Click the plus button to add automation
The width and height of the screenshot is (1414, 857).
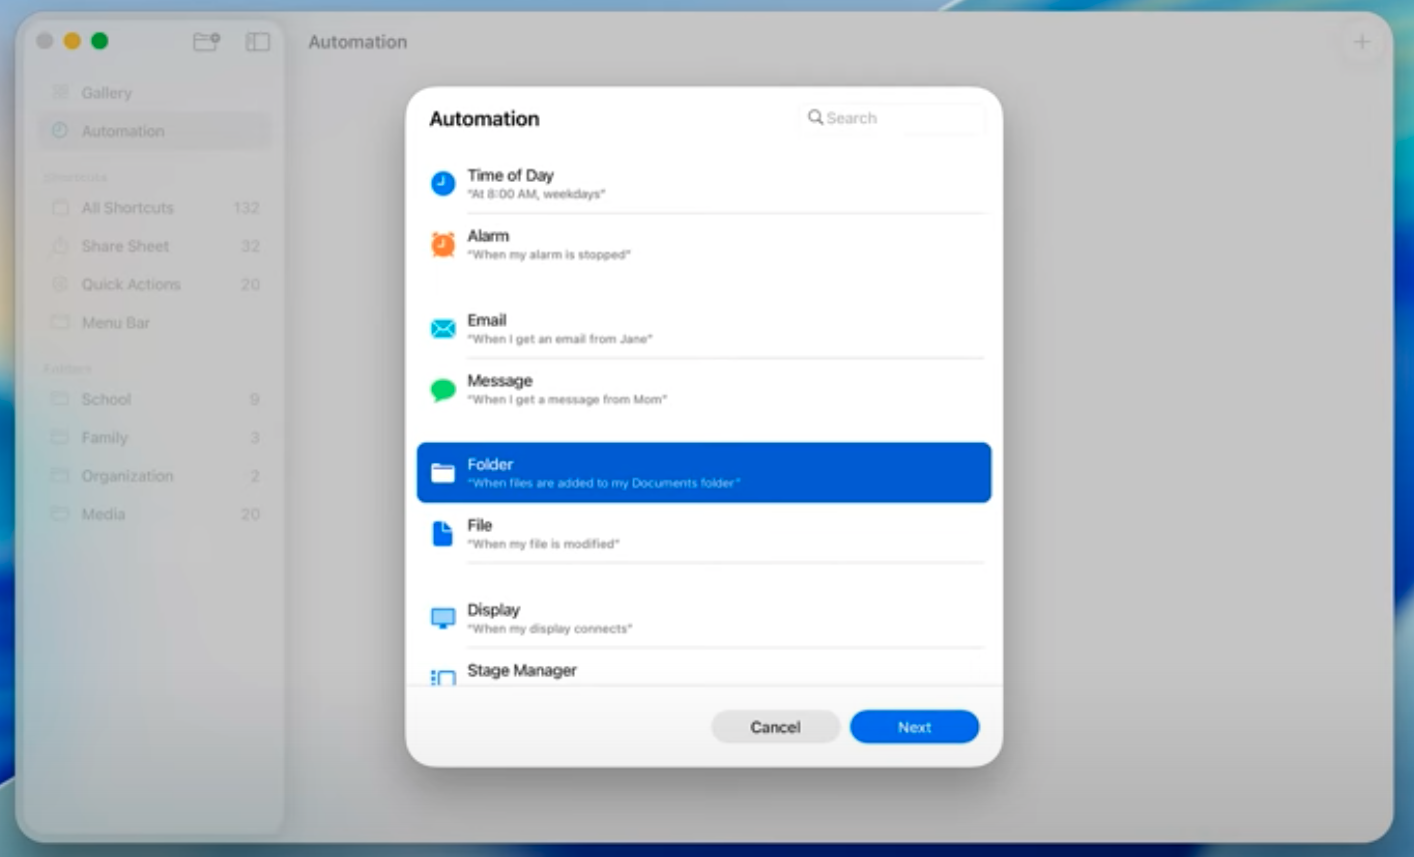(x=1361, y=42)
